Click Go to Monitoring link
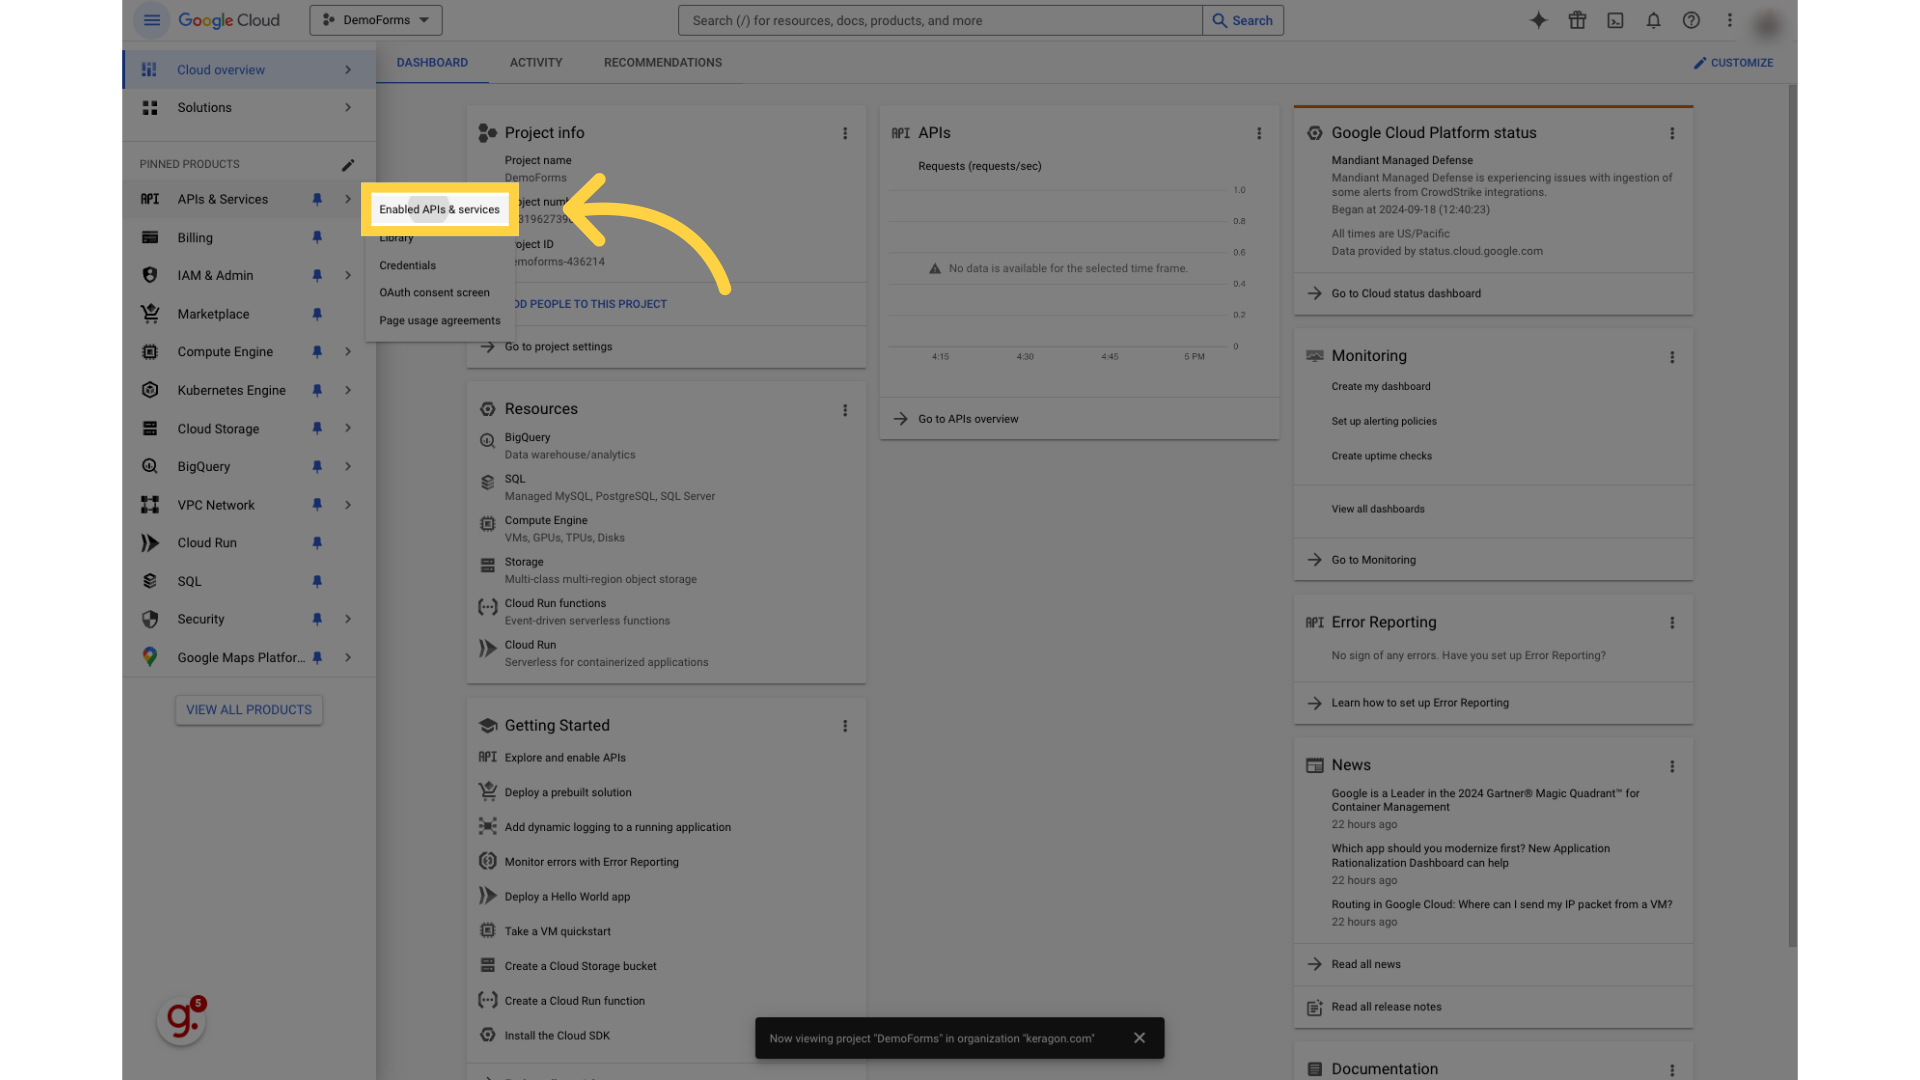 click(x=1373, y=560)
